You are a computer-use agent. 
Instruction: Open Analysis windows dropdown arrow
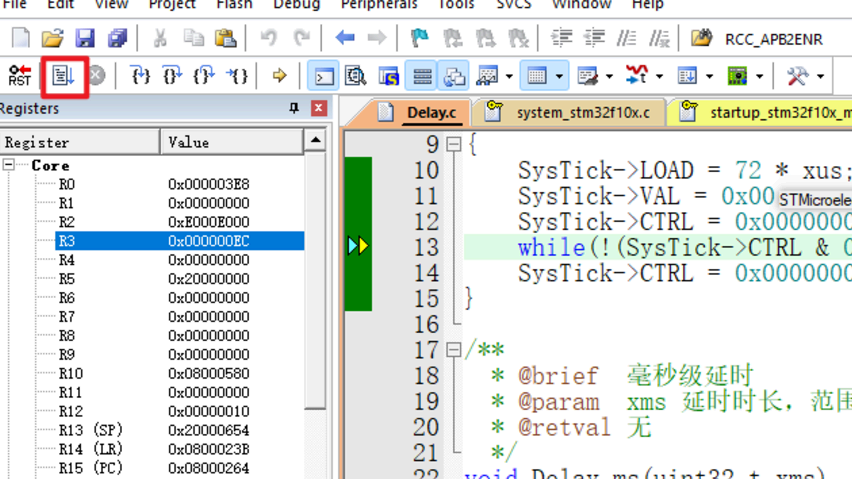coord(659,77)
